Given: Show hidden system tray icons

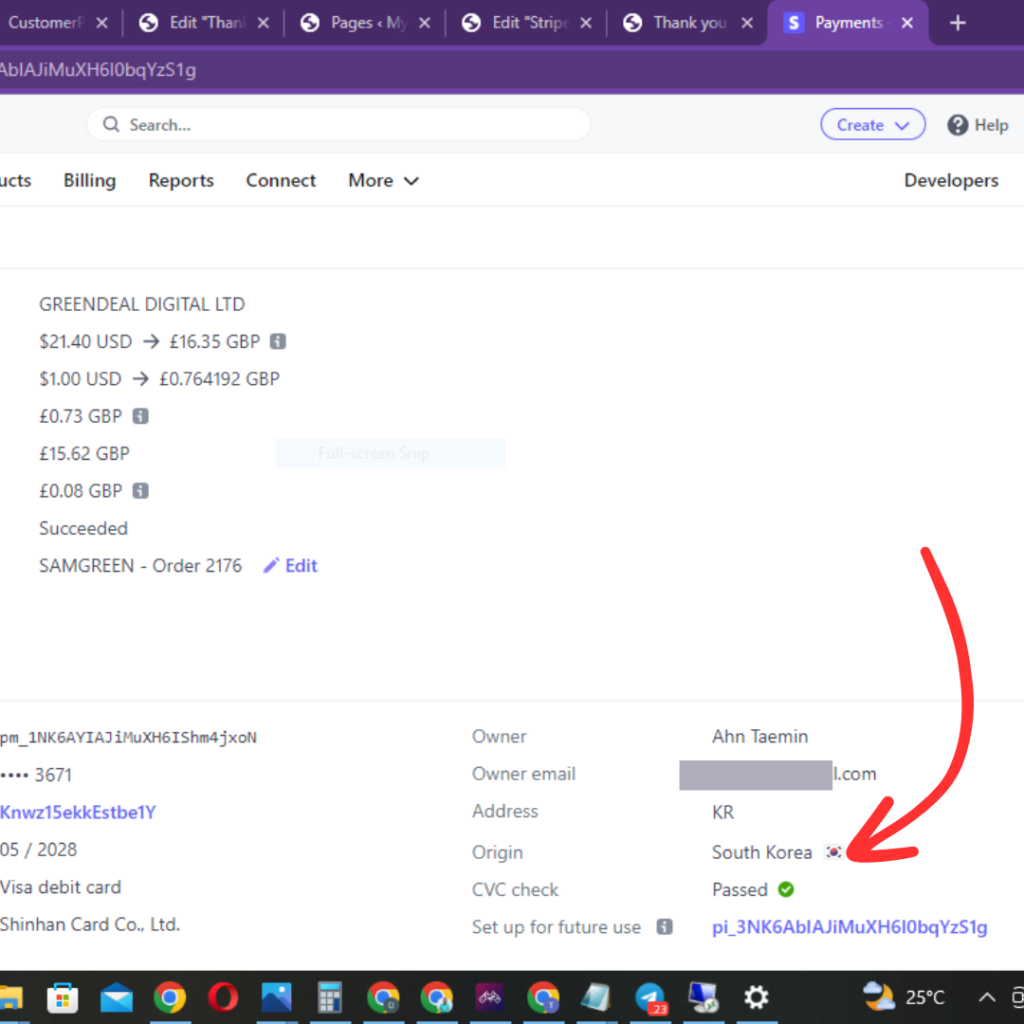Looking at the screenshot, I should [987, 997].
